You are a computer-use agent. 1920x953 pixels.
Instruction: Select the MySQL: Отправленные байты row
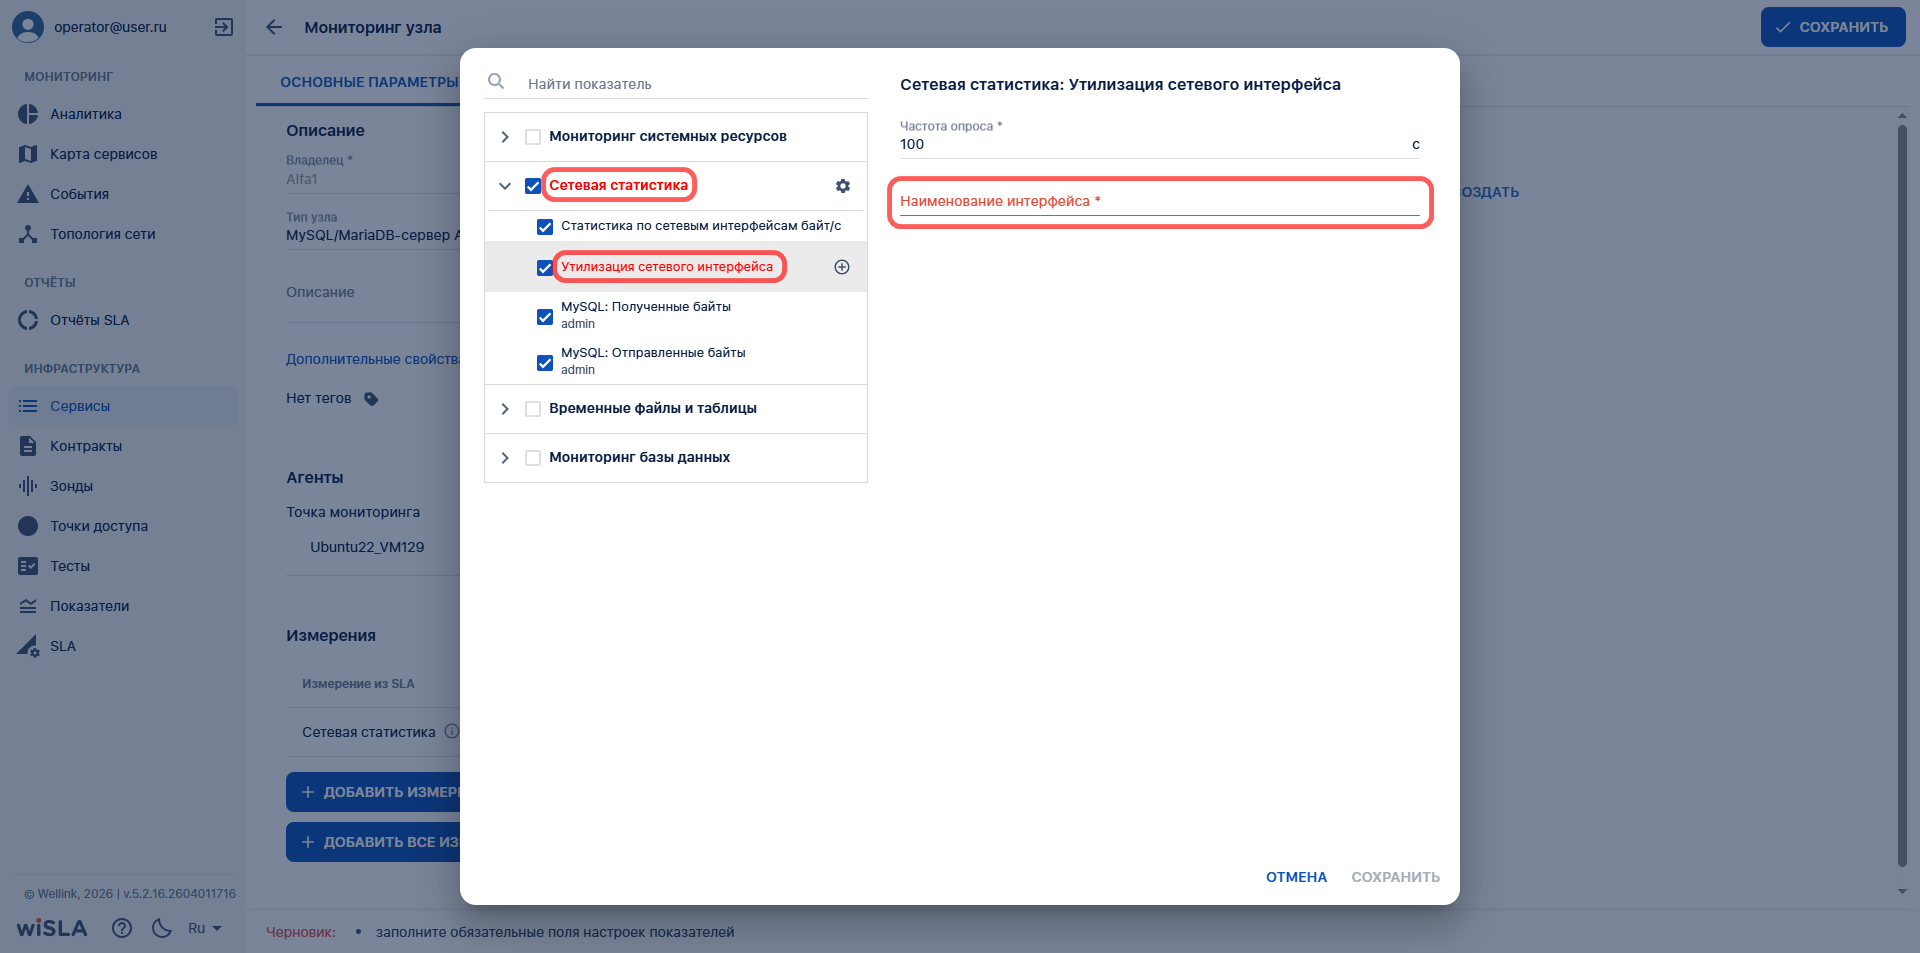(x=676, y=361)
